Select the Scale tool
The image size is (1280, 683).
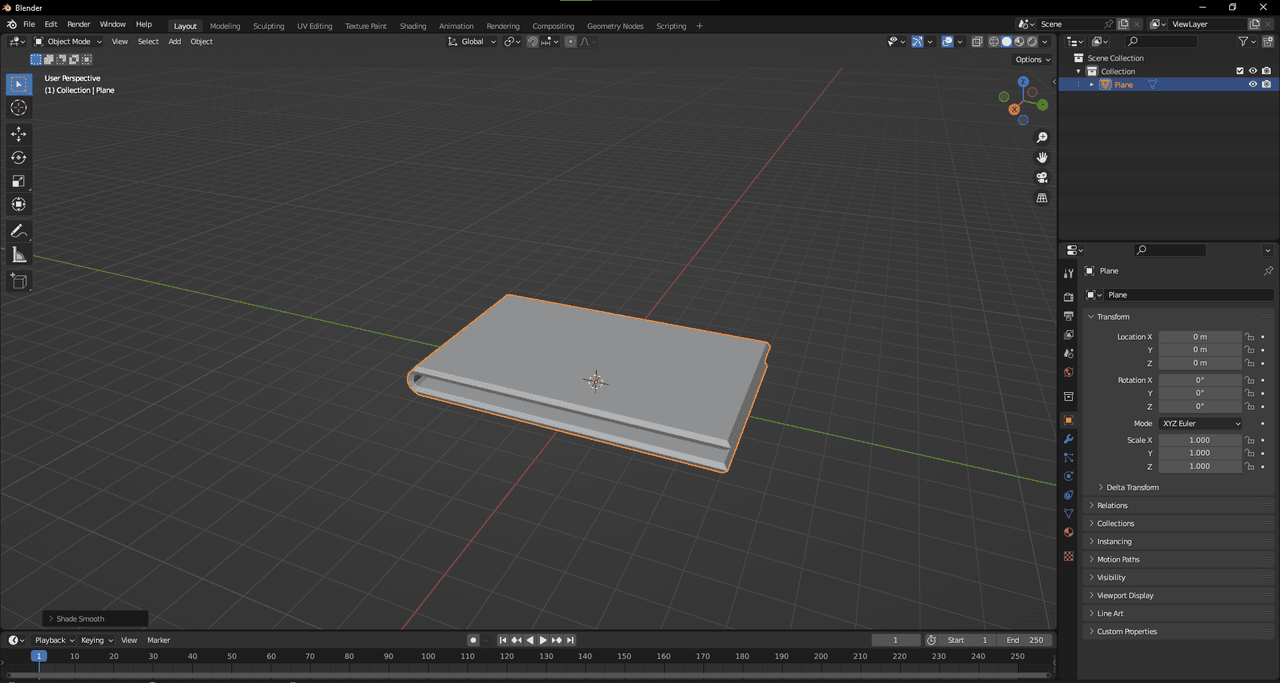click(18, 181)
